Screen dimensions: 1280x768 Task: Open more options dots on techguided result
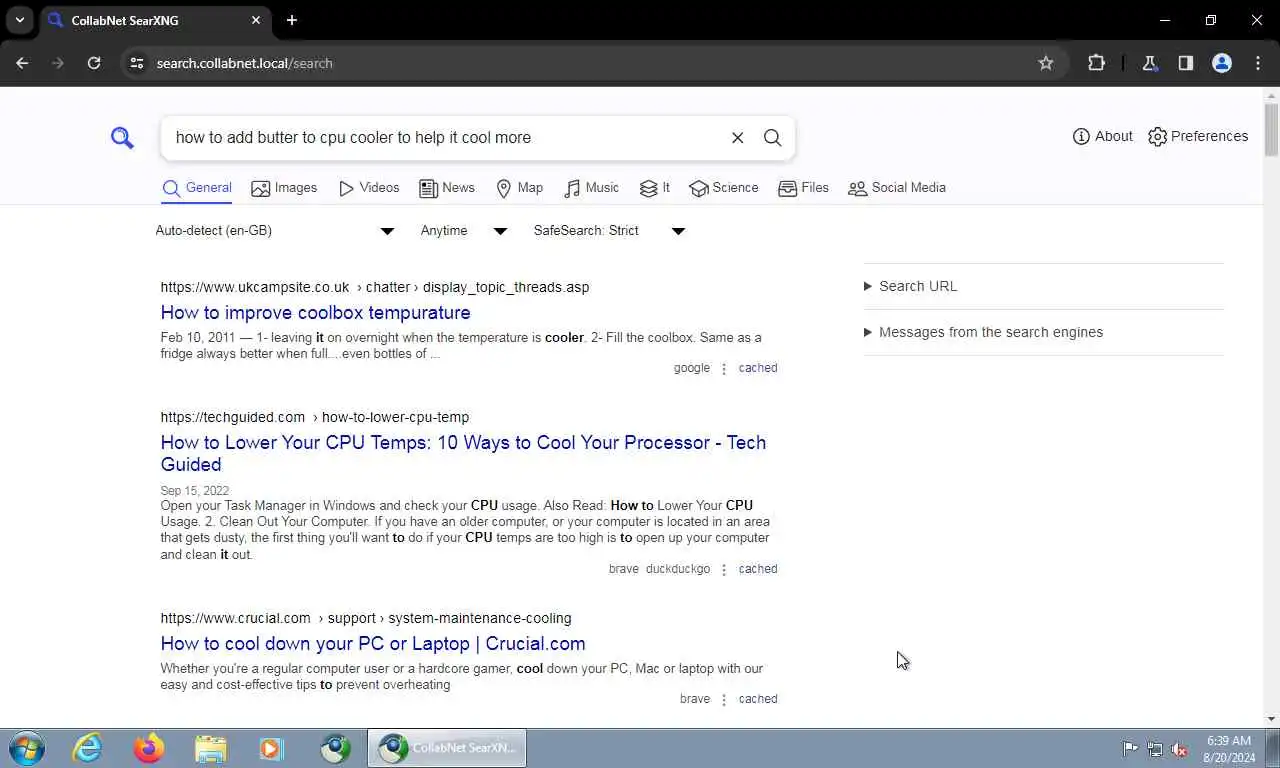pyautogui.click(x=724, y=570)
